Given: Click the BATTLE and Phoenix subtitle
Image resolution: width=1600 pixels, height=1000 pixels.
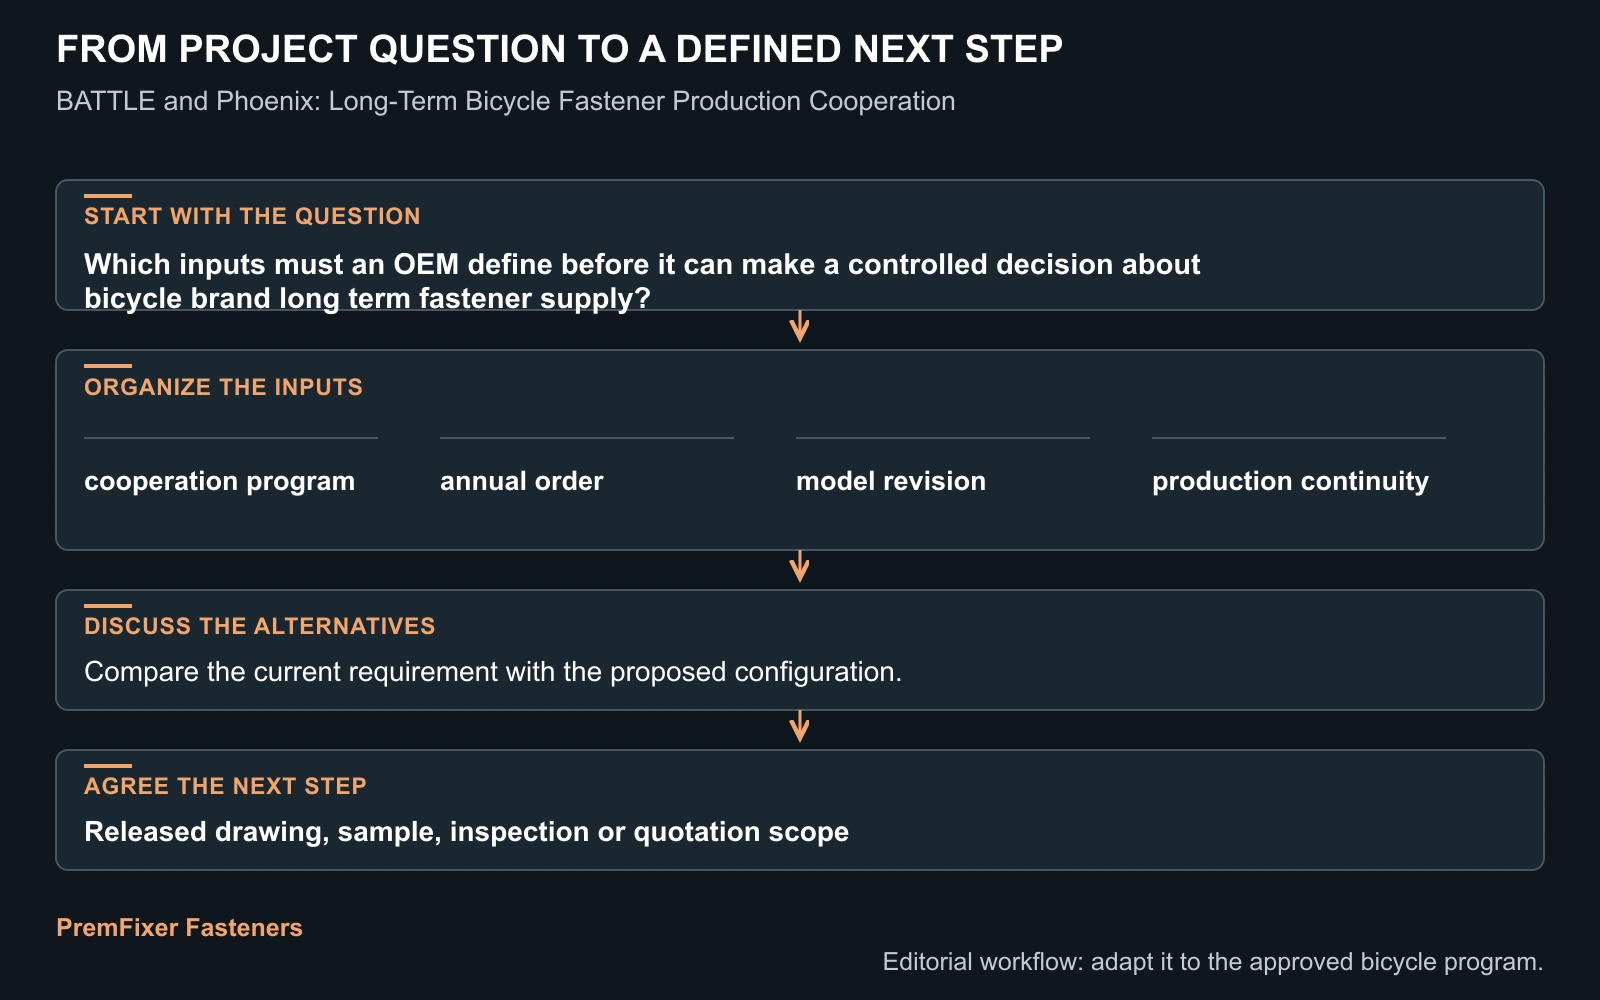Looking at the screenshot, I should 505,101.
